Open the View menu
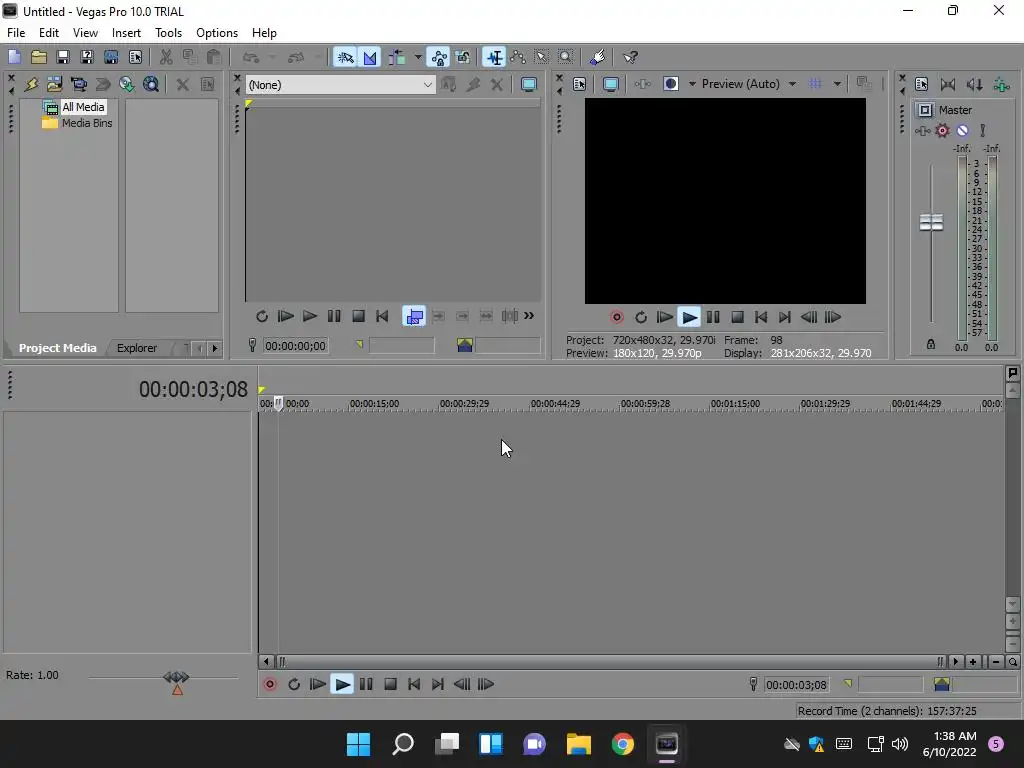1024x768 pixels. point(86,33)
